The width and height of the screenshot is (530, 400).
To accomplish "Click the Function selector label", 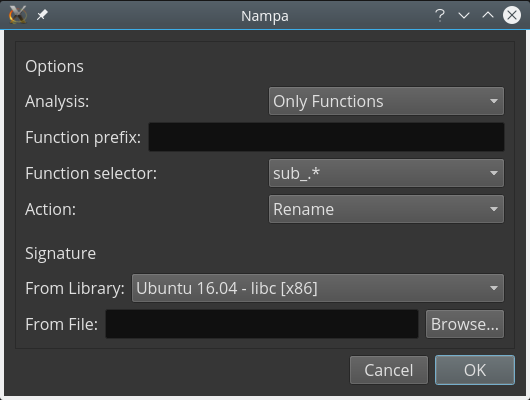I will click(91, 173).
